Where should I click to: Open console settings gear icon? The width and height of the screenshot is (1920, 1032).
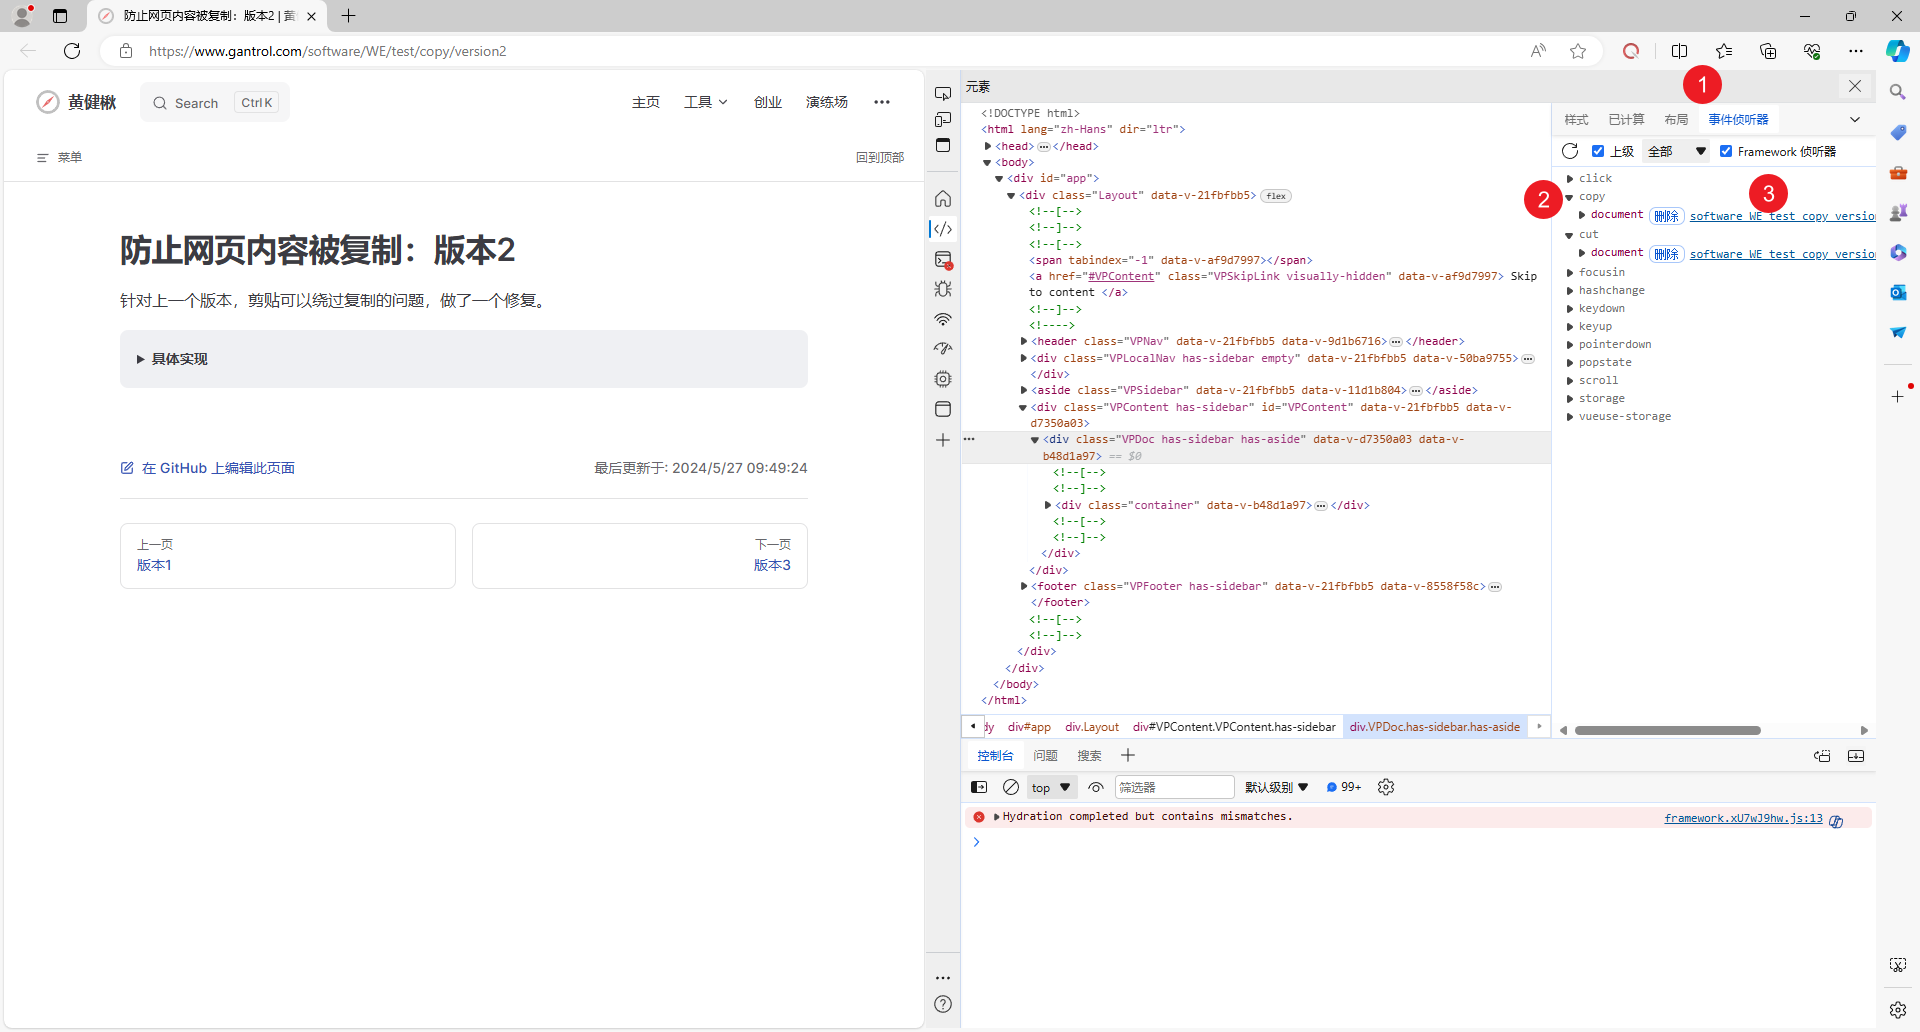(1386, 787)
